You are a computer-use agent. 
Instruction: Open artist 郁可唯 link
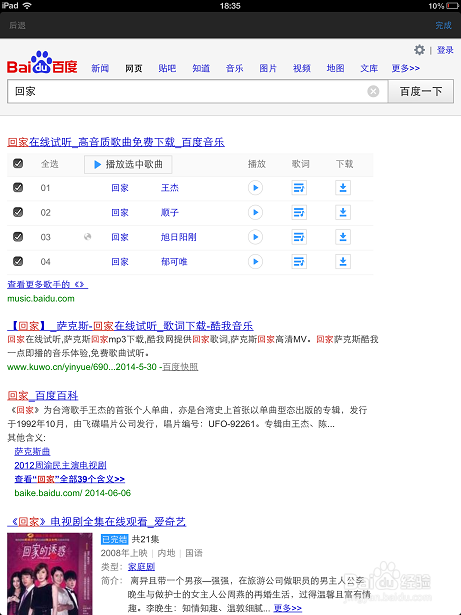click(174, 262)
